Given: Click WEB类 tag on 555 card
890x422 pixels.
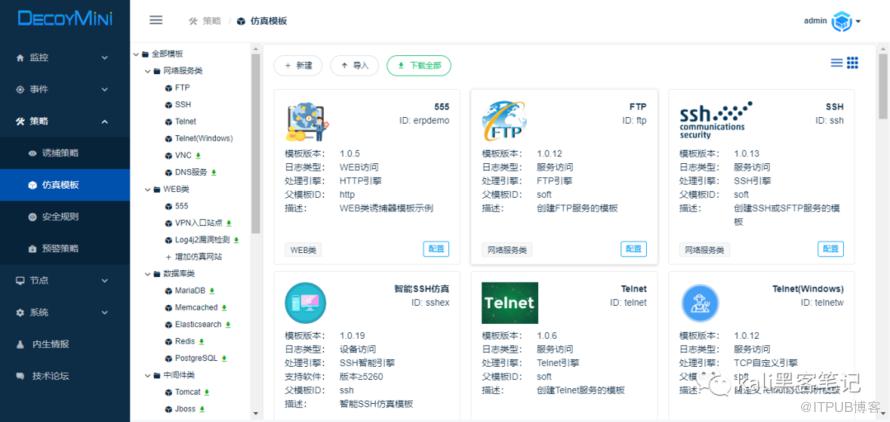Looking at the screenshot, I should 303,249.
